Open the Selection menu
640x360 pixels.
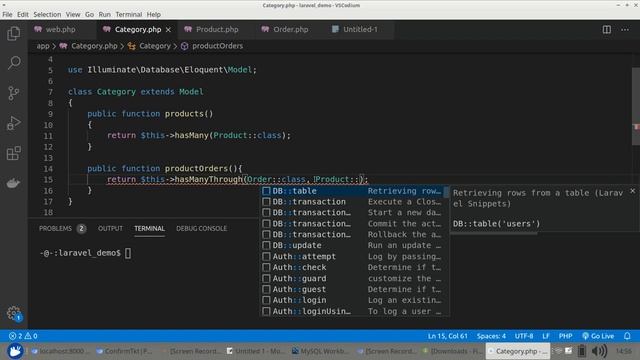point(47,14)
